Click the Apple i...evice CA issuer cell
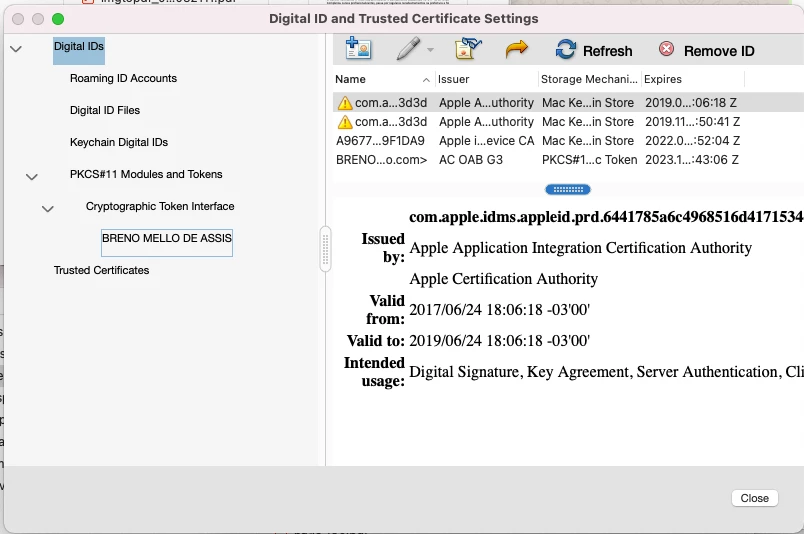This screenshot has width=804, height=534. click(x=487, y=141)
